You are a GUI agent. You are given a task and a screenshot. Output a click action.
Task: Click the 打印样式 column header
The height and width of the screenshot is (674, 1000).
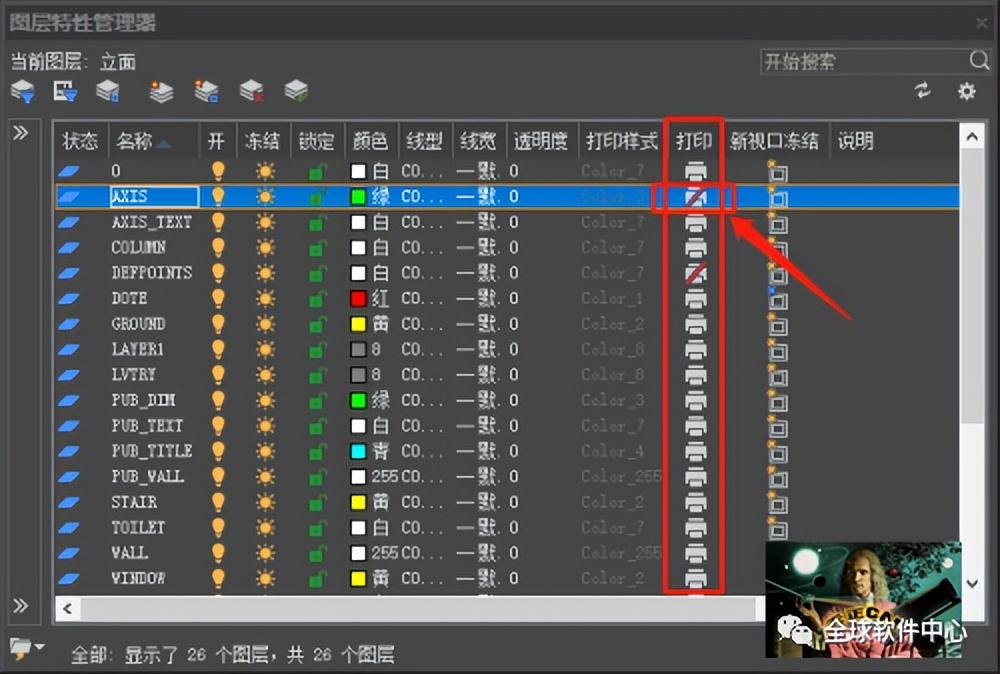(x=621, y=141)
